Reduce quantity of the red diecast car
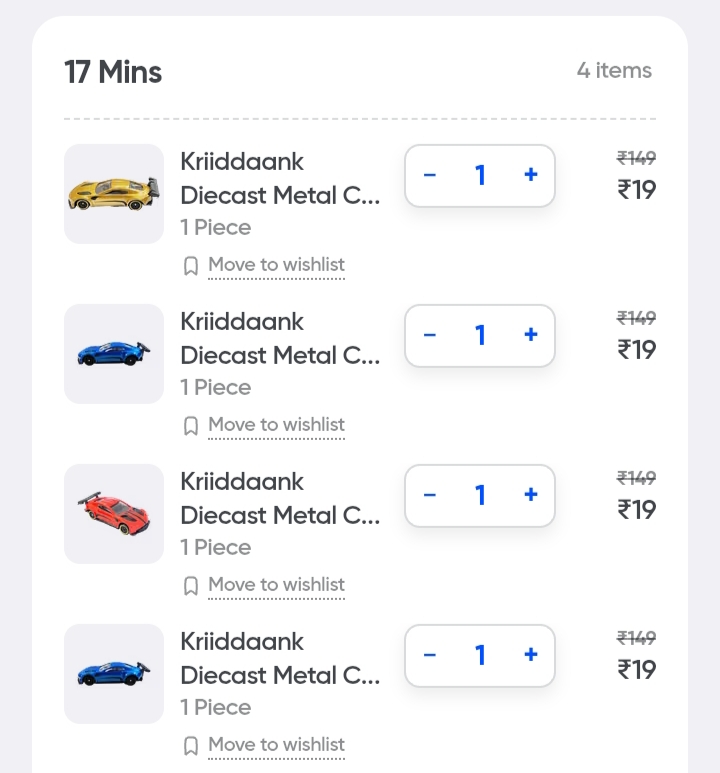Image resolution: width=720 pixels, height=773 pixels. pyautogui.click(x=430, y=495)
